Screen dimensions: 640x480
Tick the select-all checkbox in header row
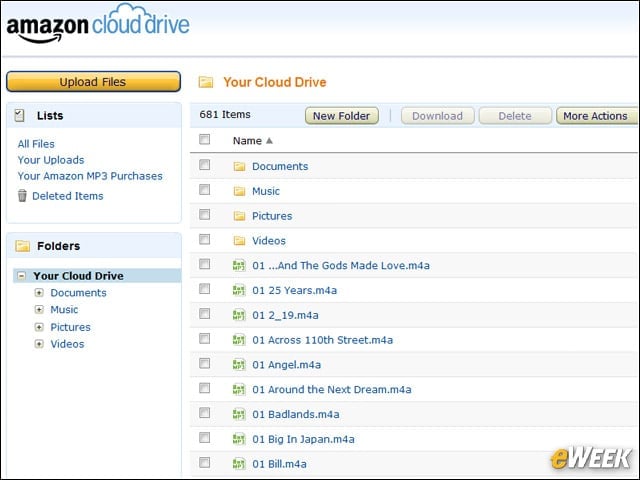tap(204, 140)
